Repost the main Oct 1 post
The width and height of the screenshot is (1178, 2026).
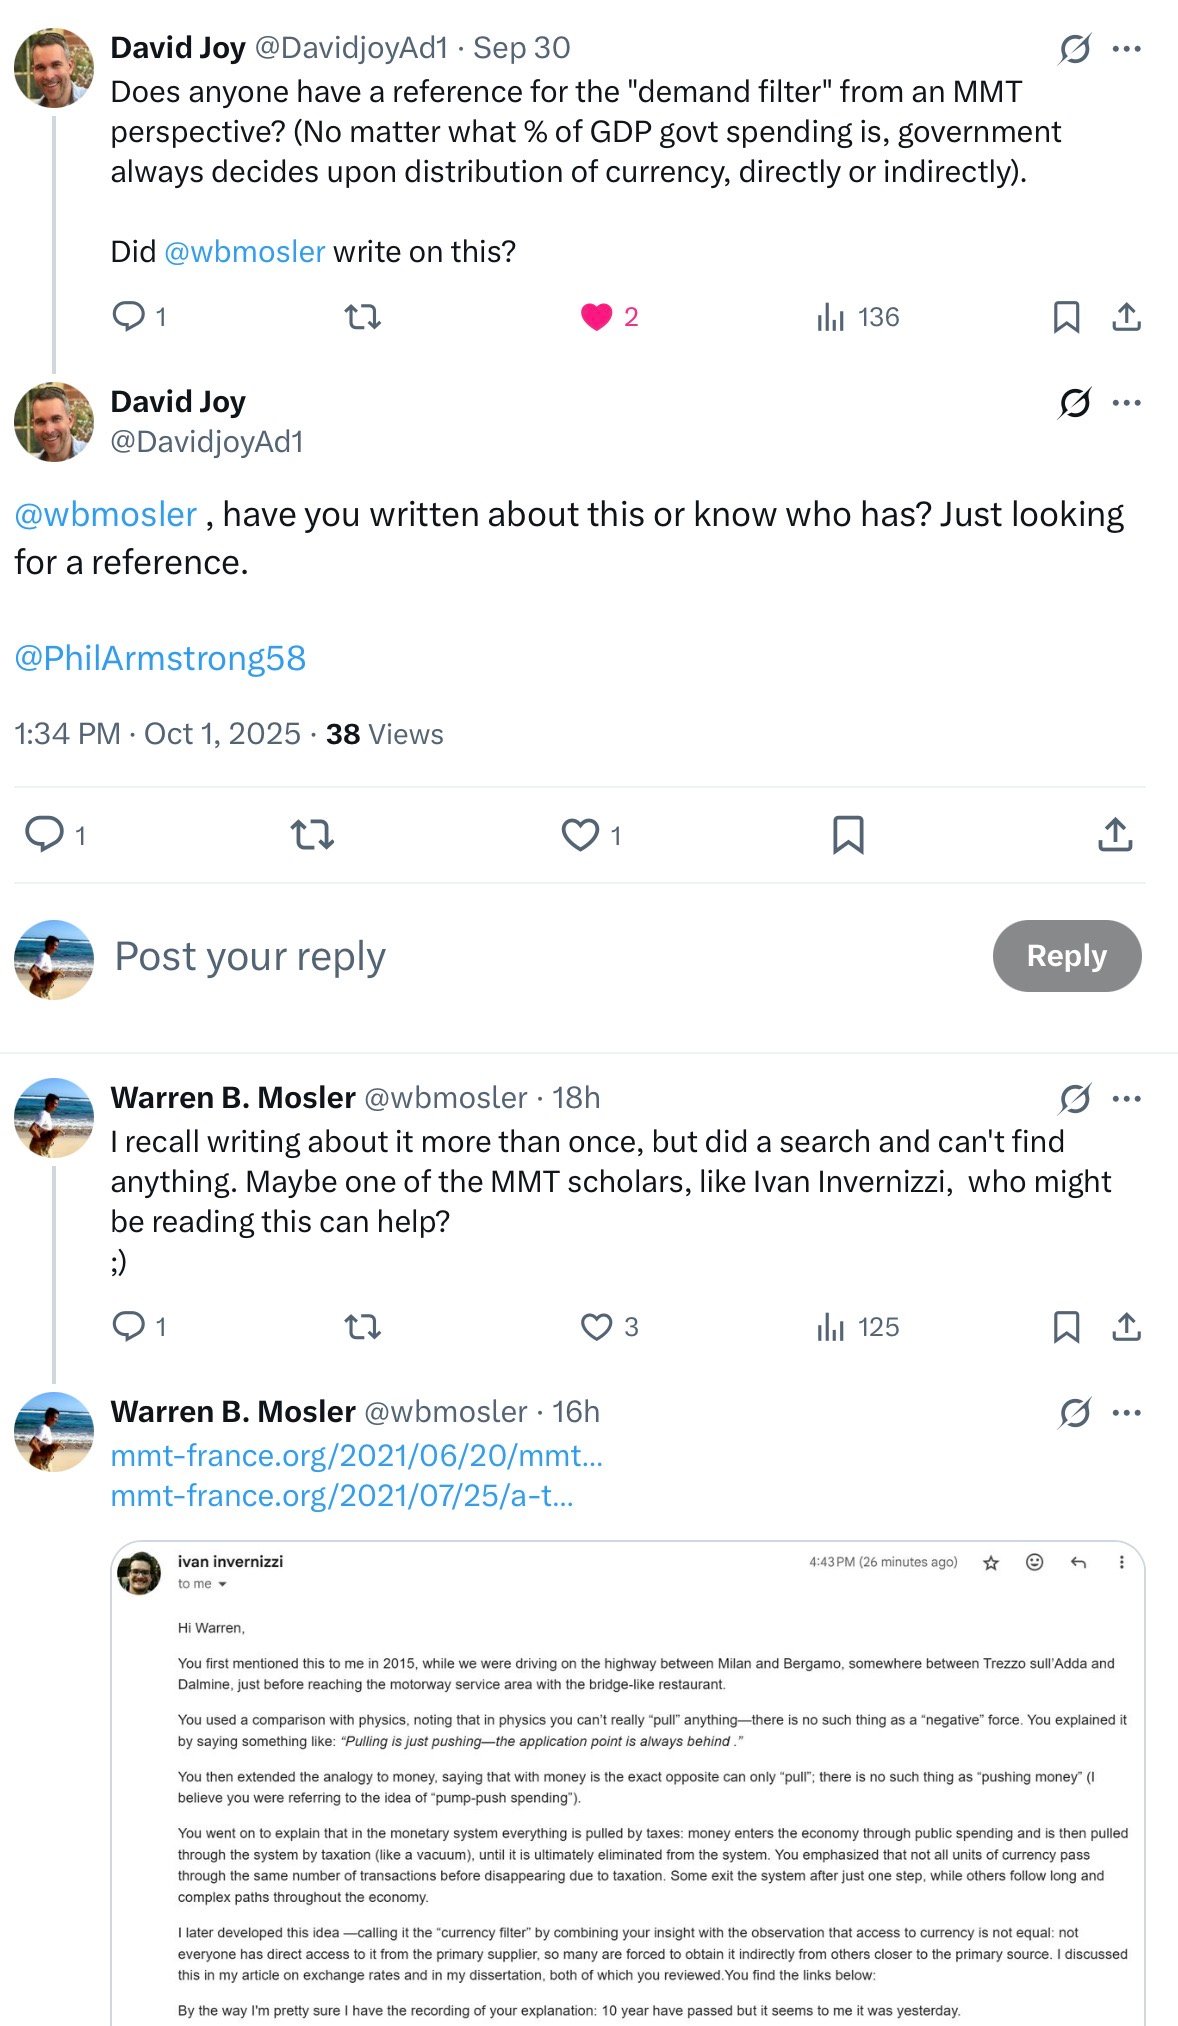[x=312, y=834]
